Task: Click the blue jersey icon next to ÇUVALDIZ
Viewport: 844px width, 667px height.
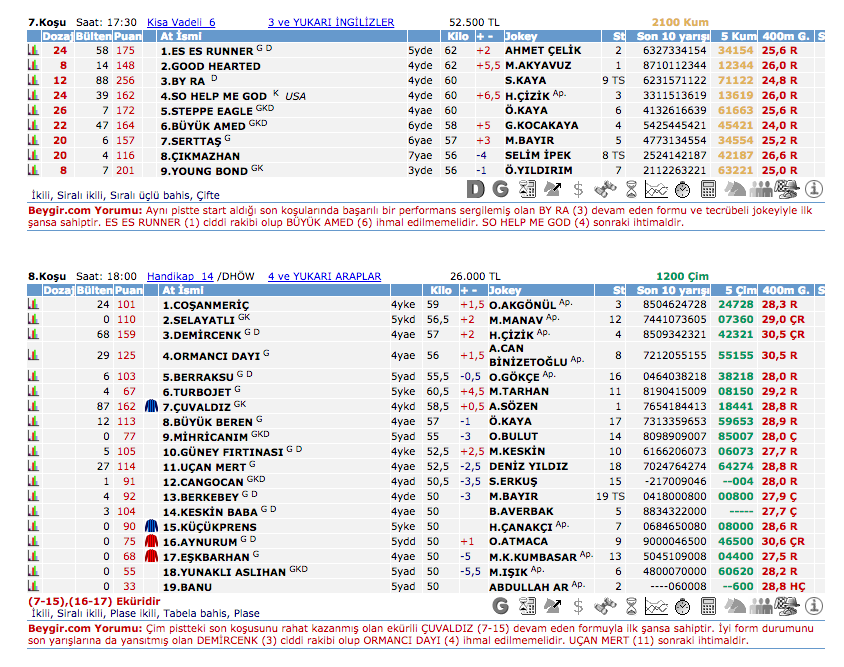Action: [x=152, y=407]
